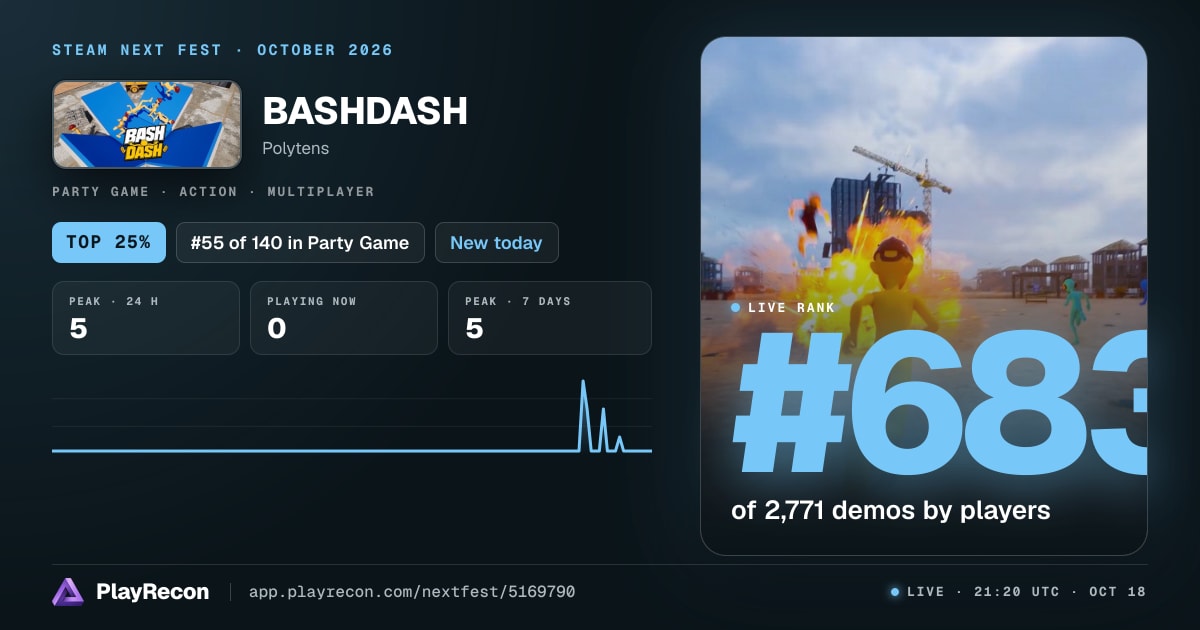Select the Peak 7 Days stat card
This screenshot has height=630, width=1200.
[x=550, y=318]
